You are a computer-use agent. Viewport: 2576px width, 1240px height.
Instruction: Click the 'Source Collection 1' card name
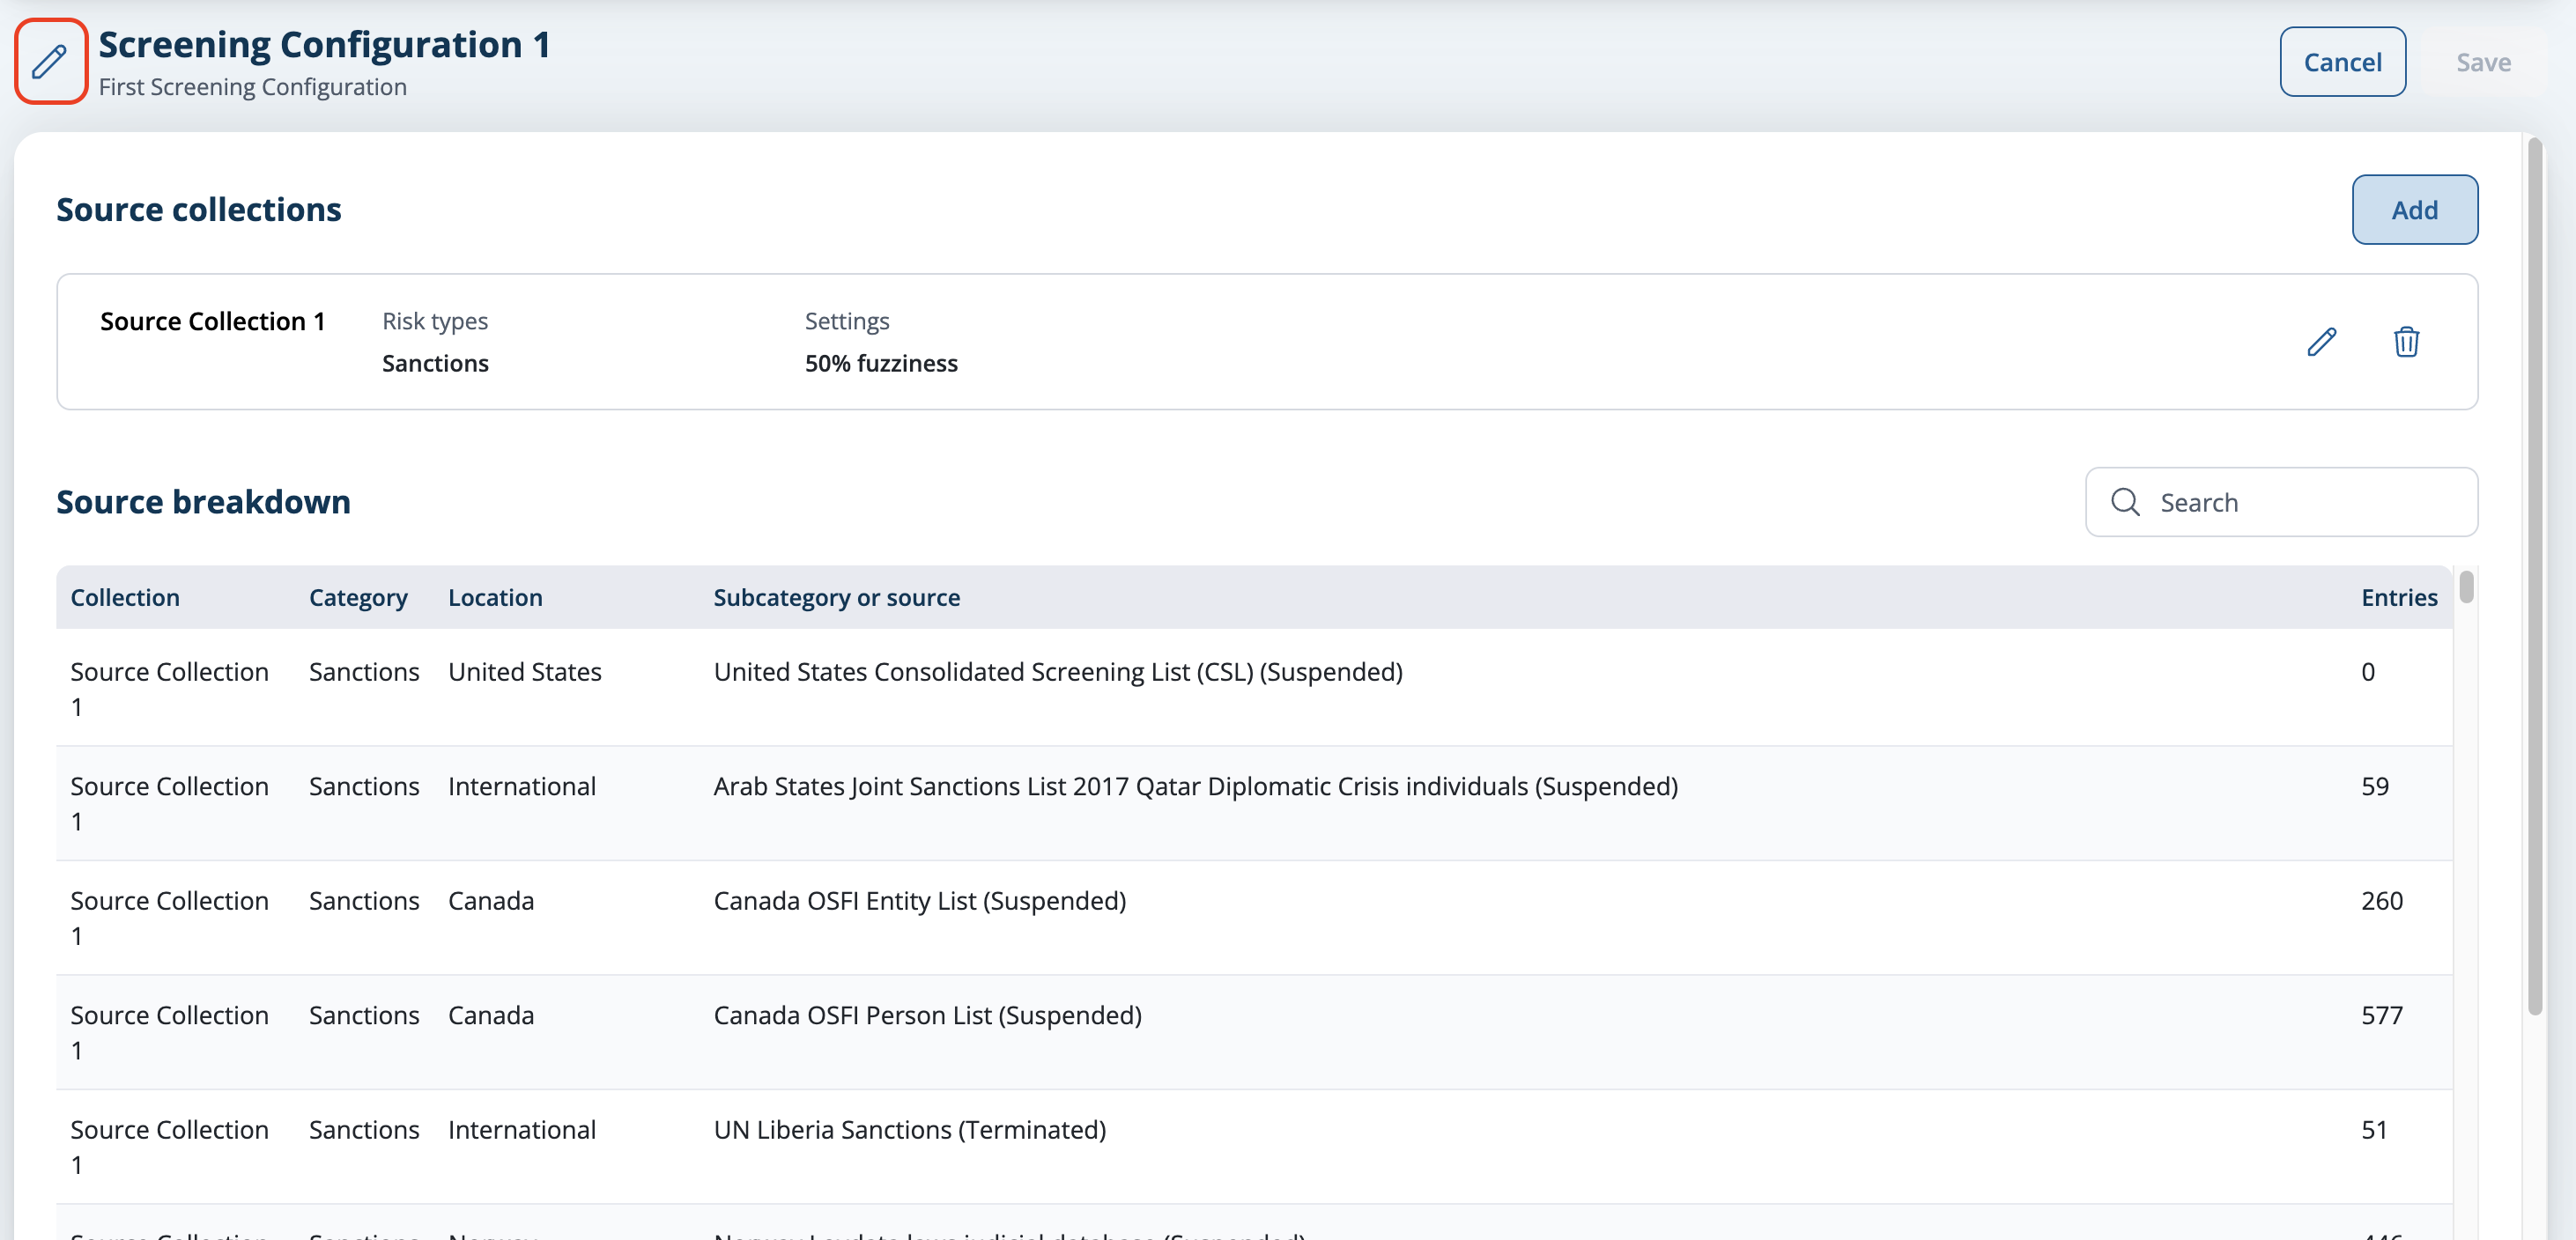(x=212, y=321)
